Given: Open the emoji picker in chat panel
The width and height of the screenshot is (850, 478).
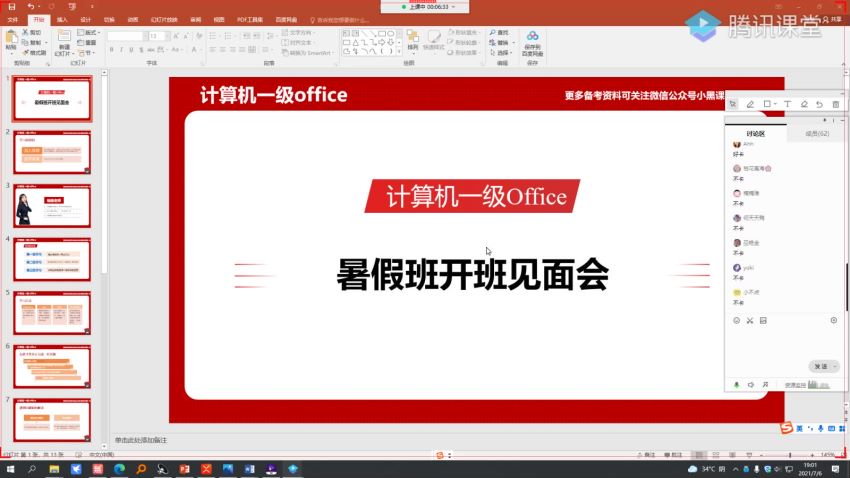Looking at the screenshot, I should click(x=737, y=321).
